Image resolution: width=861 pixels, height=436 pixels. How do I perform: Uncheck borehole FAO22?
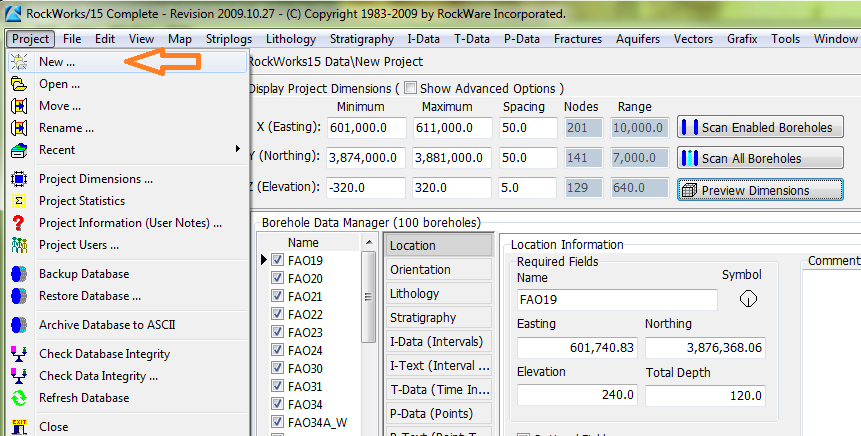click(277, 314)
